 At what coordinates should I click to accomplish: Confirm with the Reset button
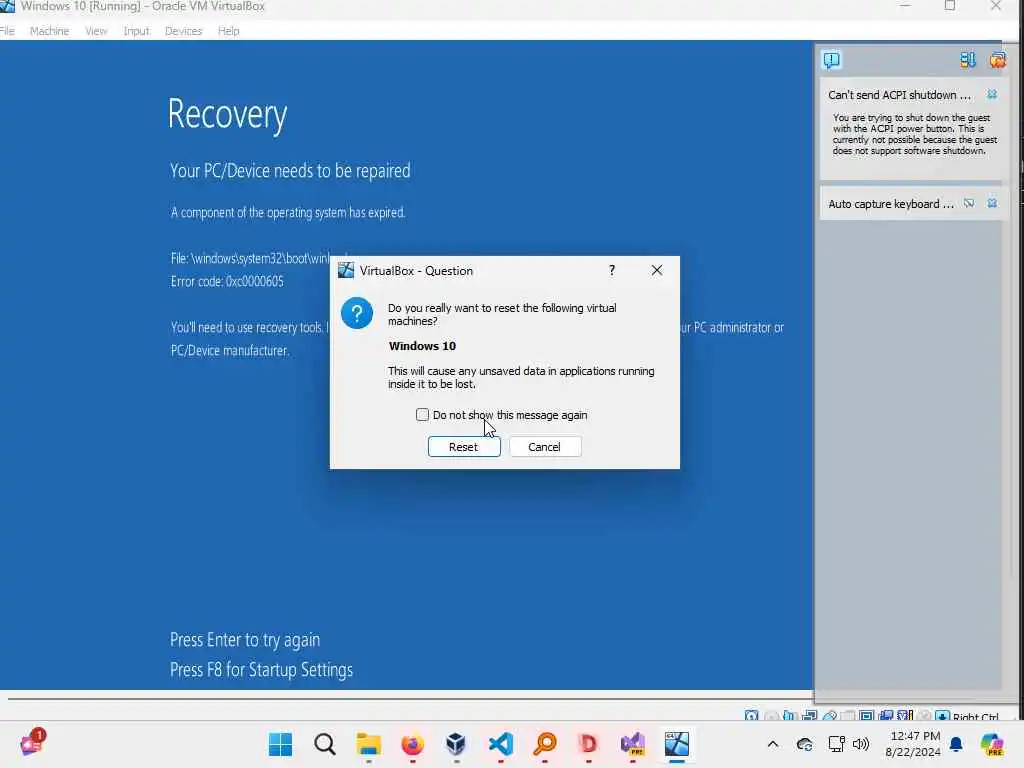click(x=464, y=447)
